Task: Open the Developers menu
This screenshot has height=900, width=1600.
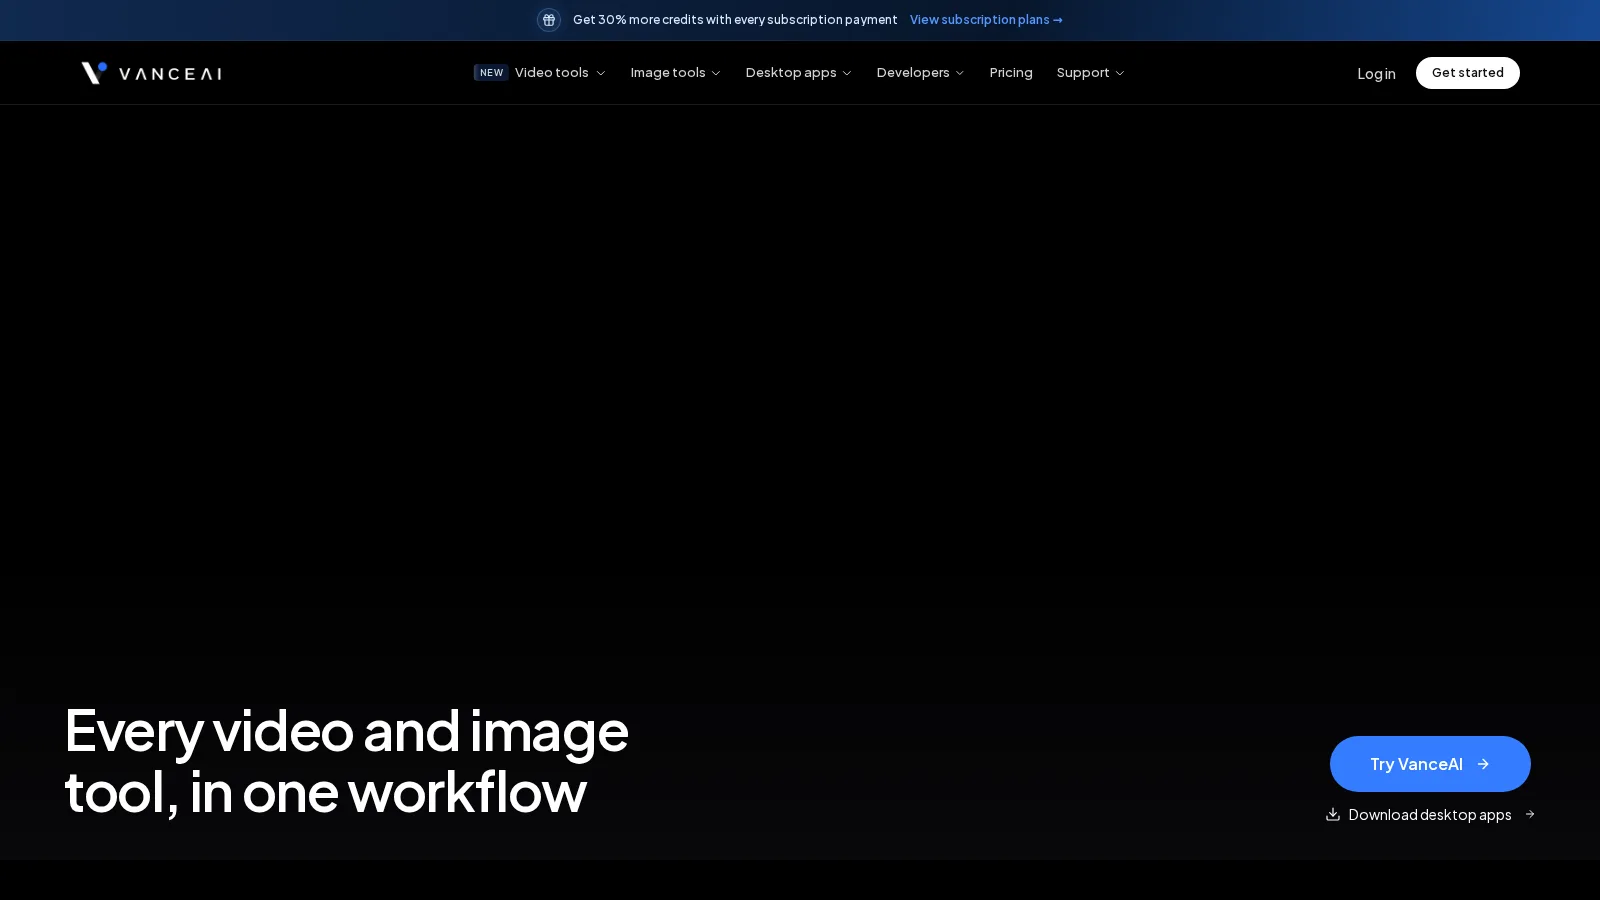Action: tap(913, 73)
